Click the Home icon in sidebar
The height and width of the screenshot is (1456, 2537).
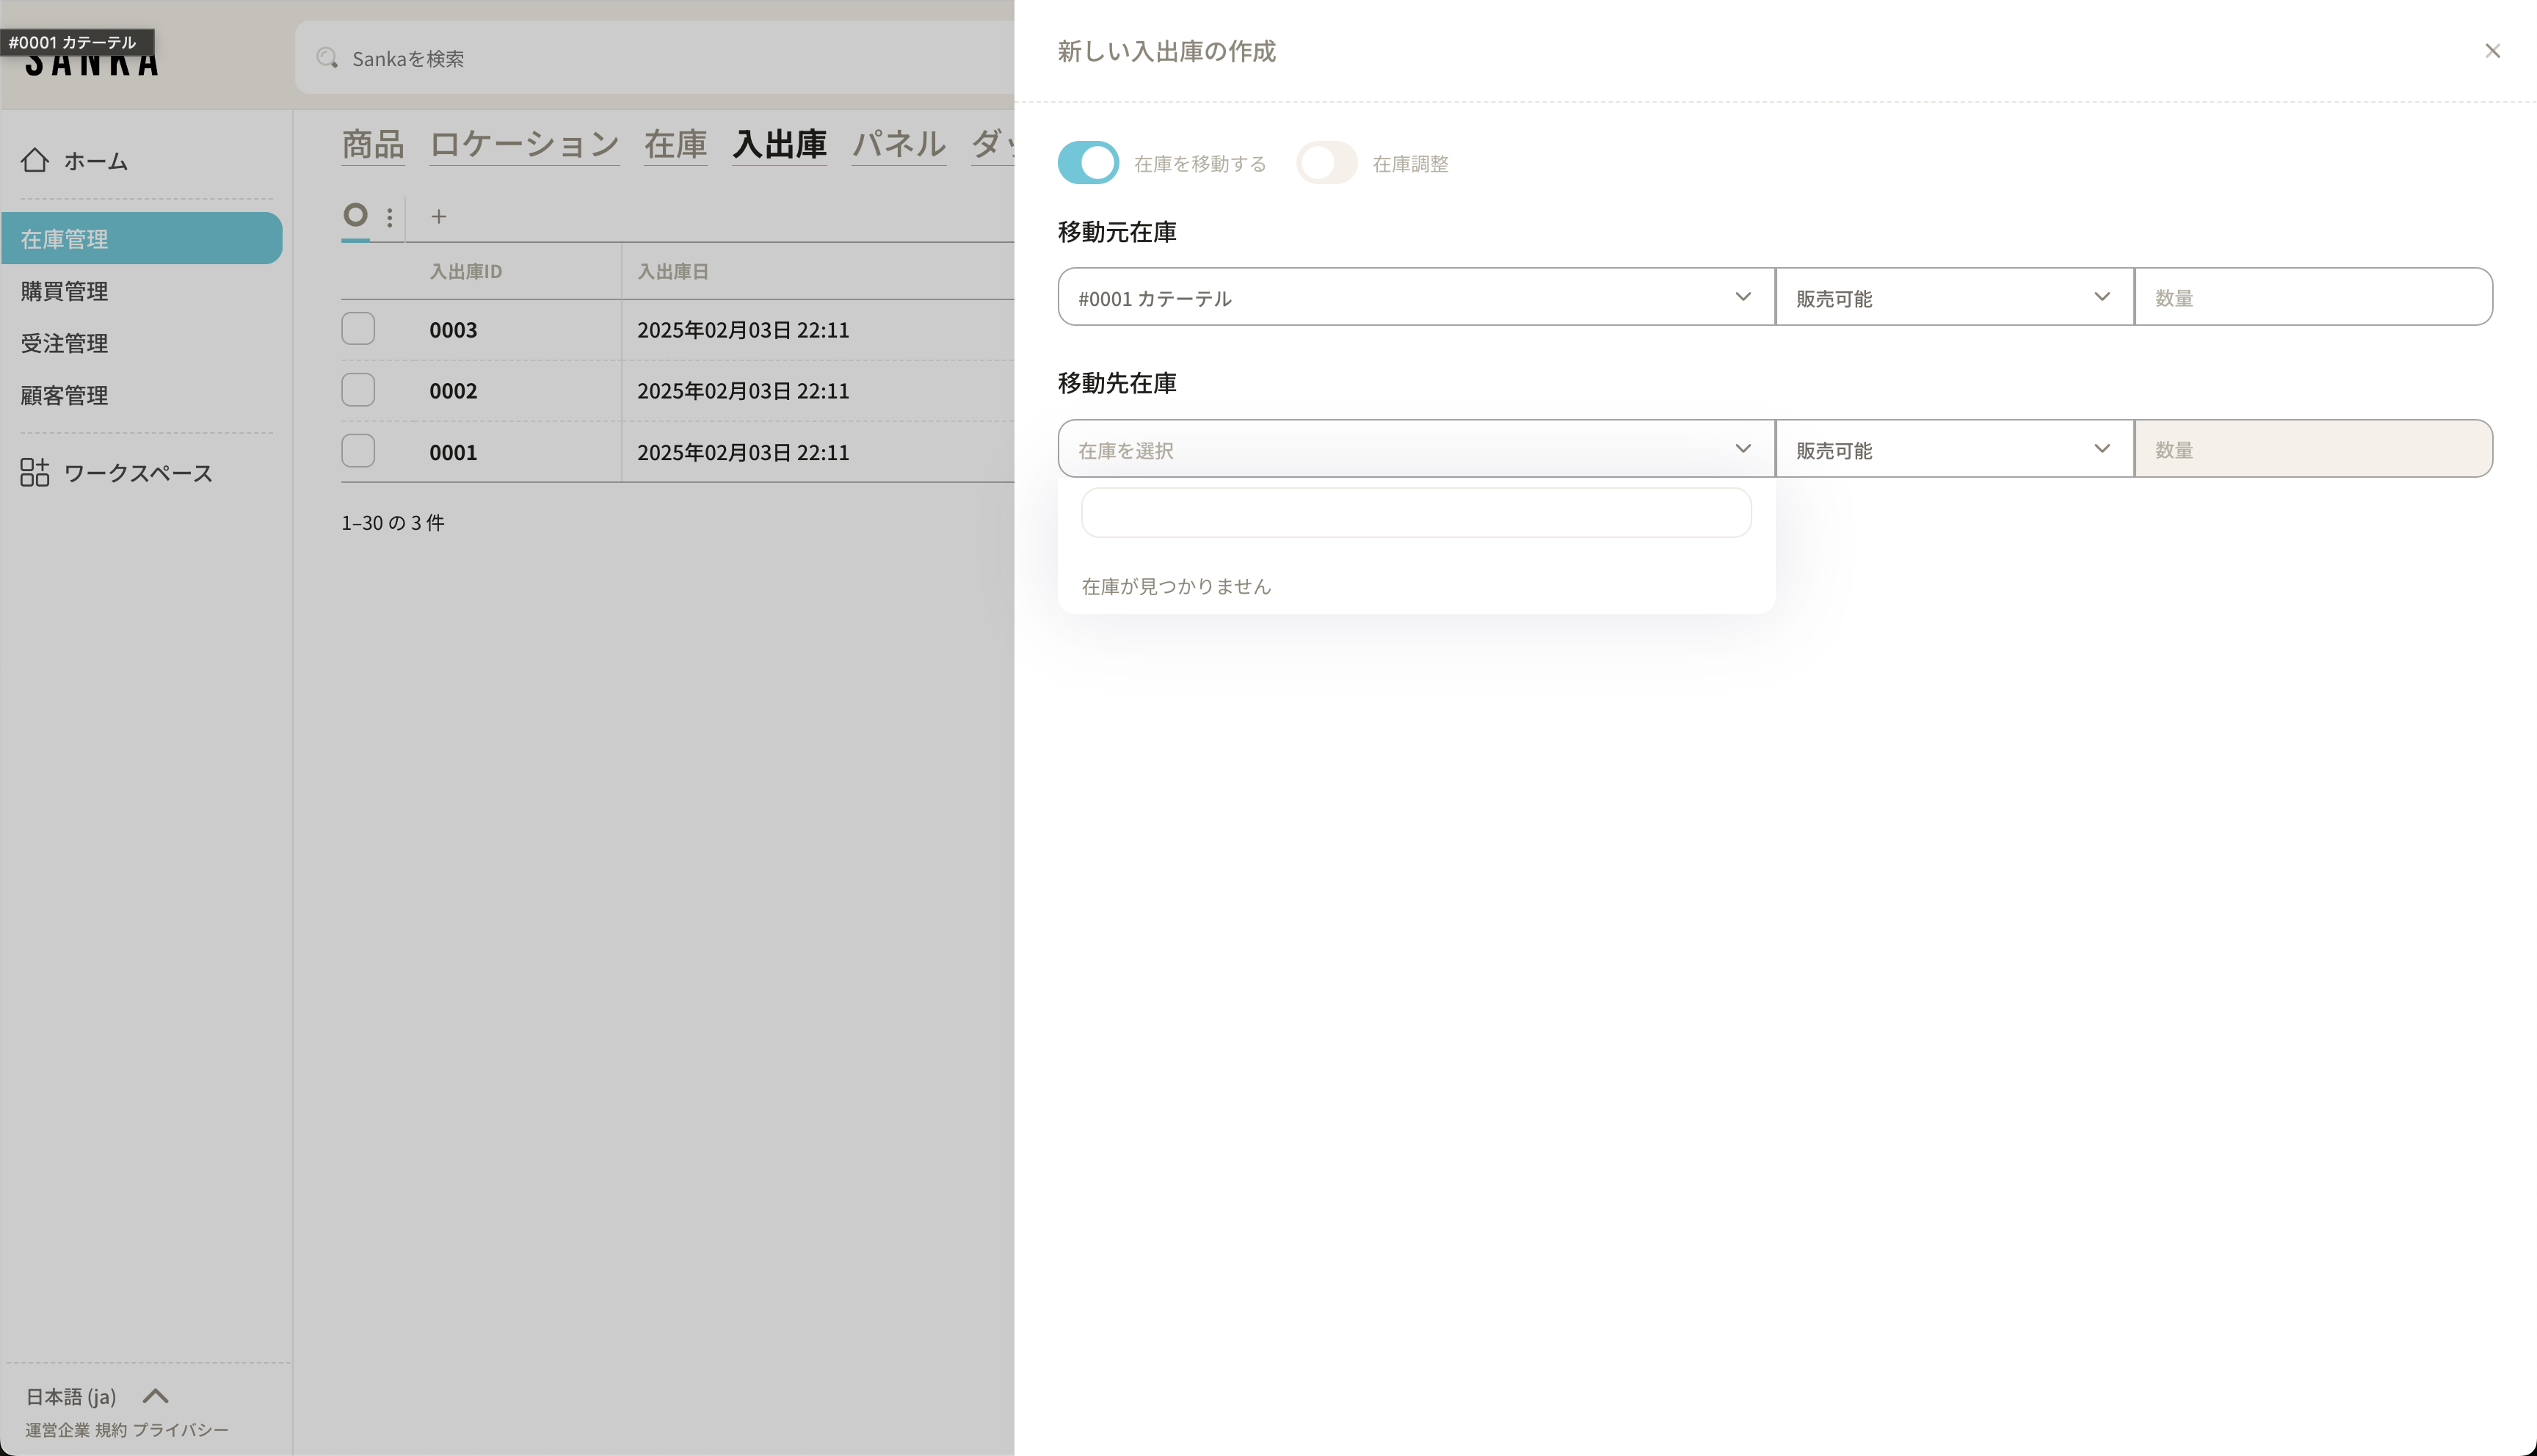pyautogui.click(x=35, y=160)
